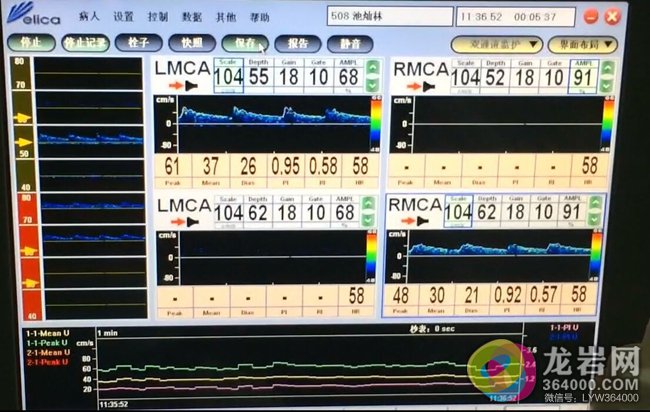
Task: Click yellow depth marker arrow above the 50 label
Action: click(x=23, y=142)
